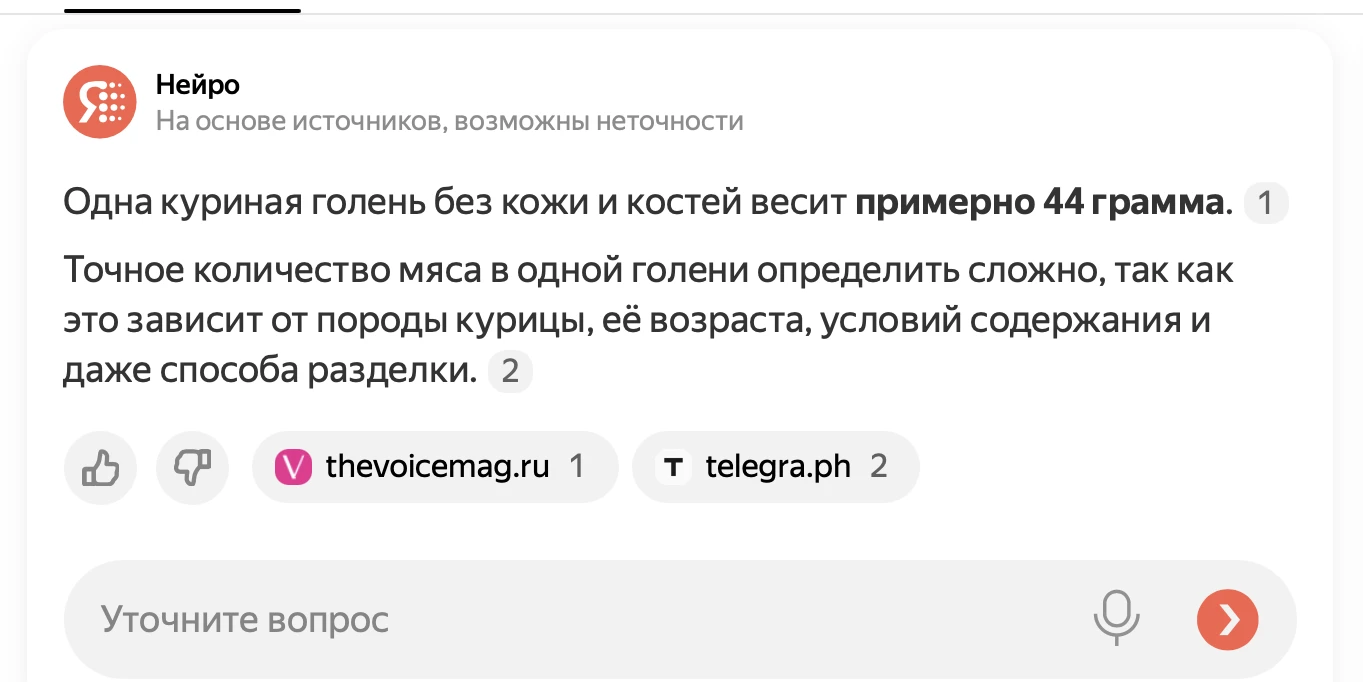The image size is (1363, 682).
Task: Select the active tab underline at top
Action: click(x=183, y=10)
